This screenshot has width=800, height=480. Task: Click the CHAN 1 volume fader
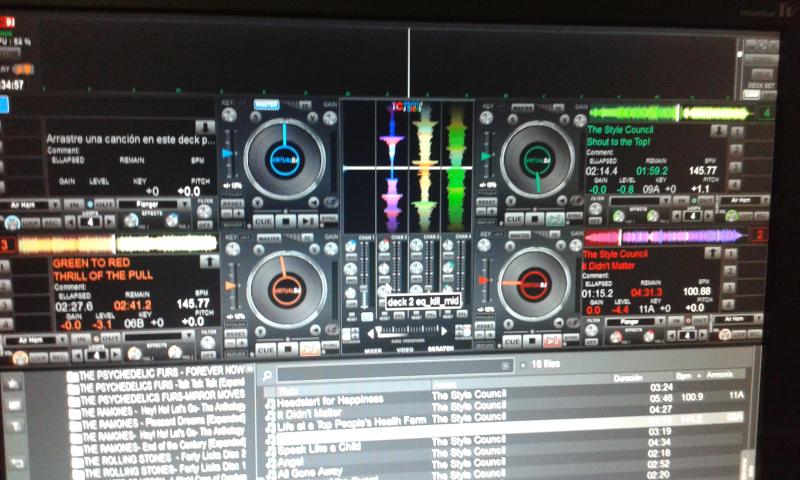click(364, 274)
